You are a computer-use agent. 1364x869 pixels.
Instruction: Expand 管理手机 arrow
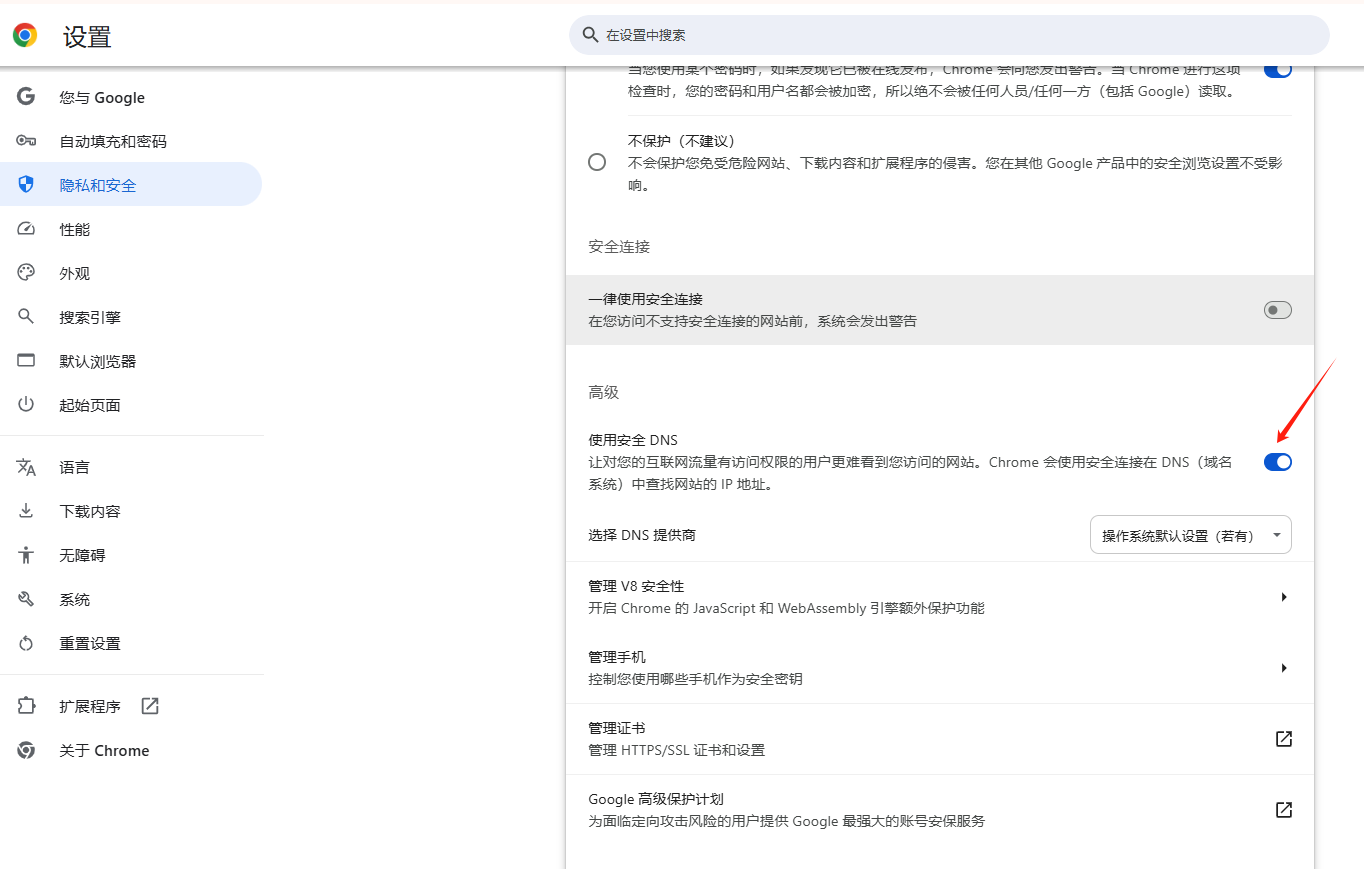(1284, 668)
